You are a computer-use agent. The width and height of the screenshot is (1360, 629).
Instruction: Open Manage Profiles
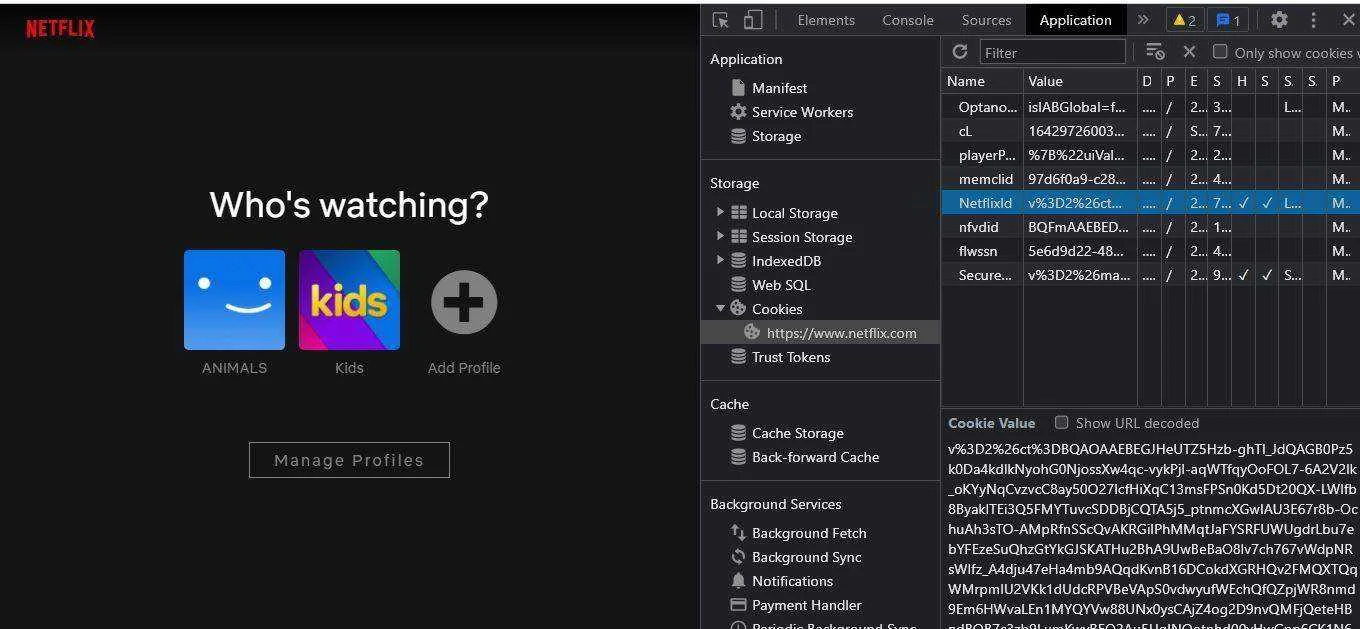coord(349,460)
